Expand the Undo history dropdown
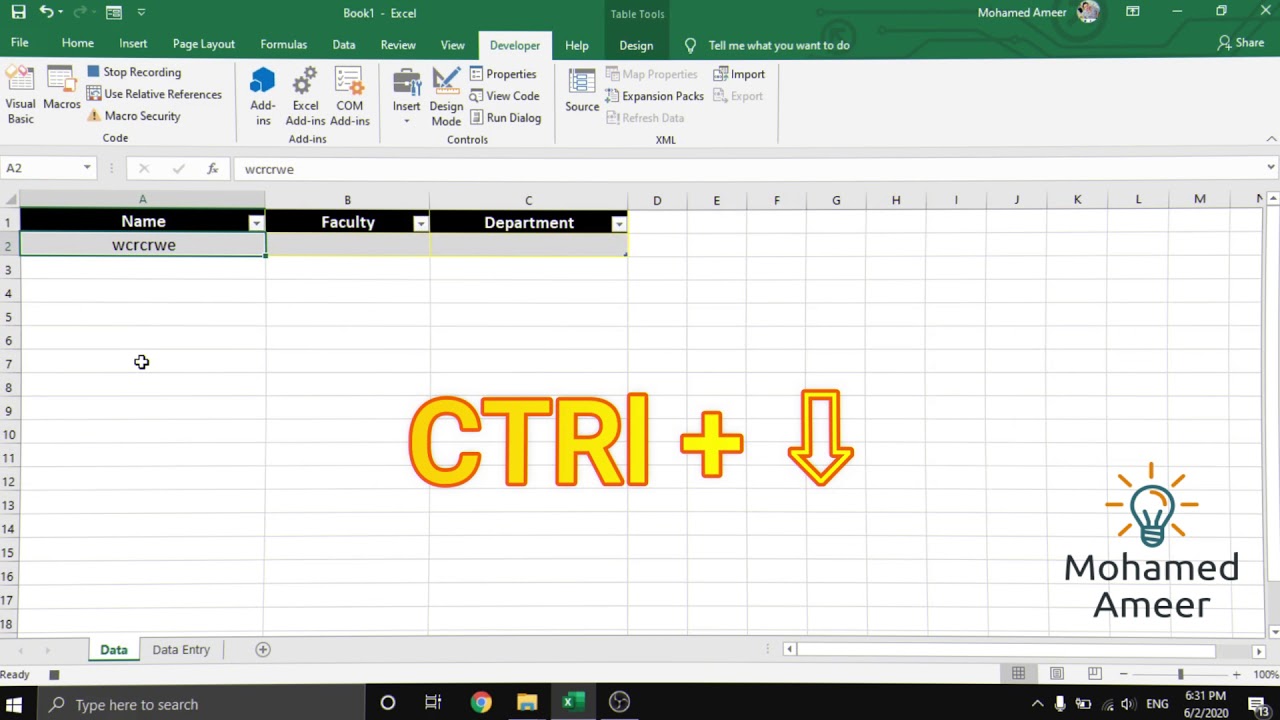This screenshot has height=720, width=1280. 61,12
